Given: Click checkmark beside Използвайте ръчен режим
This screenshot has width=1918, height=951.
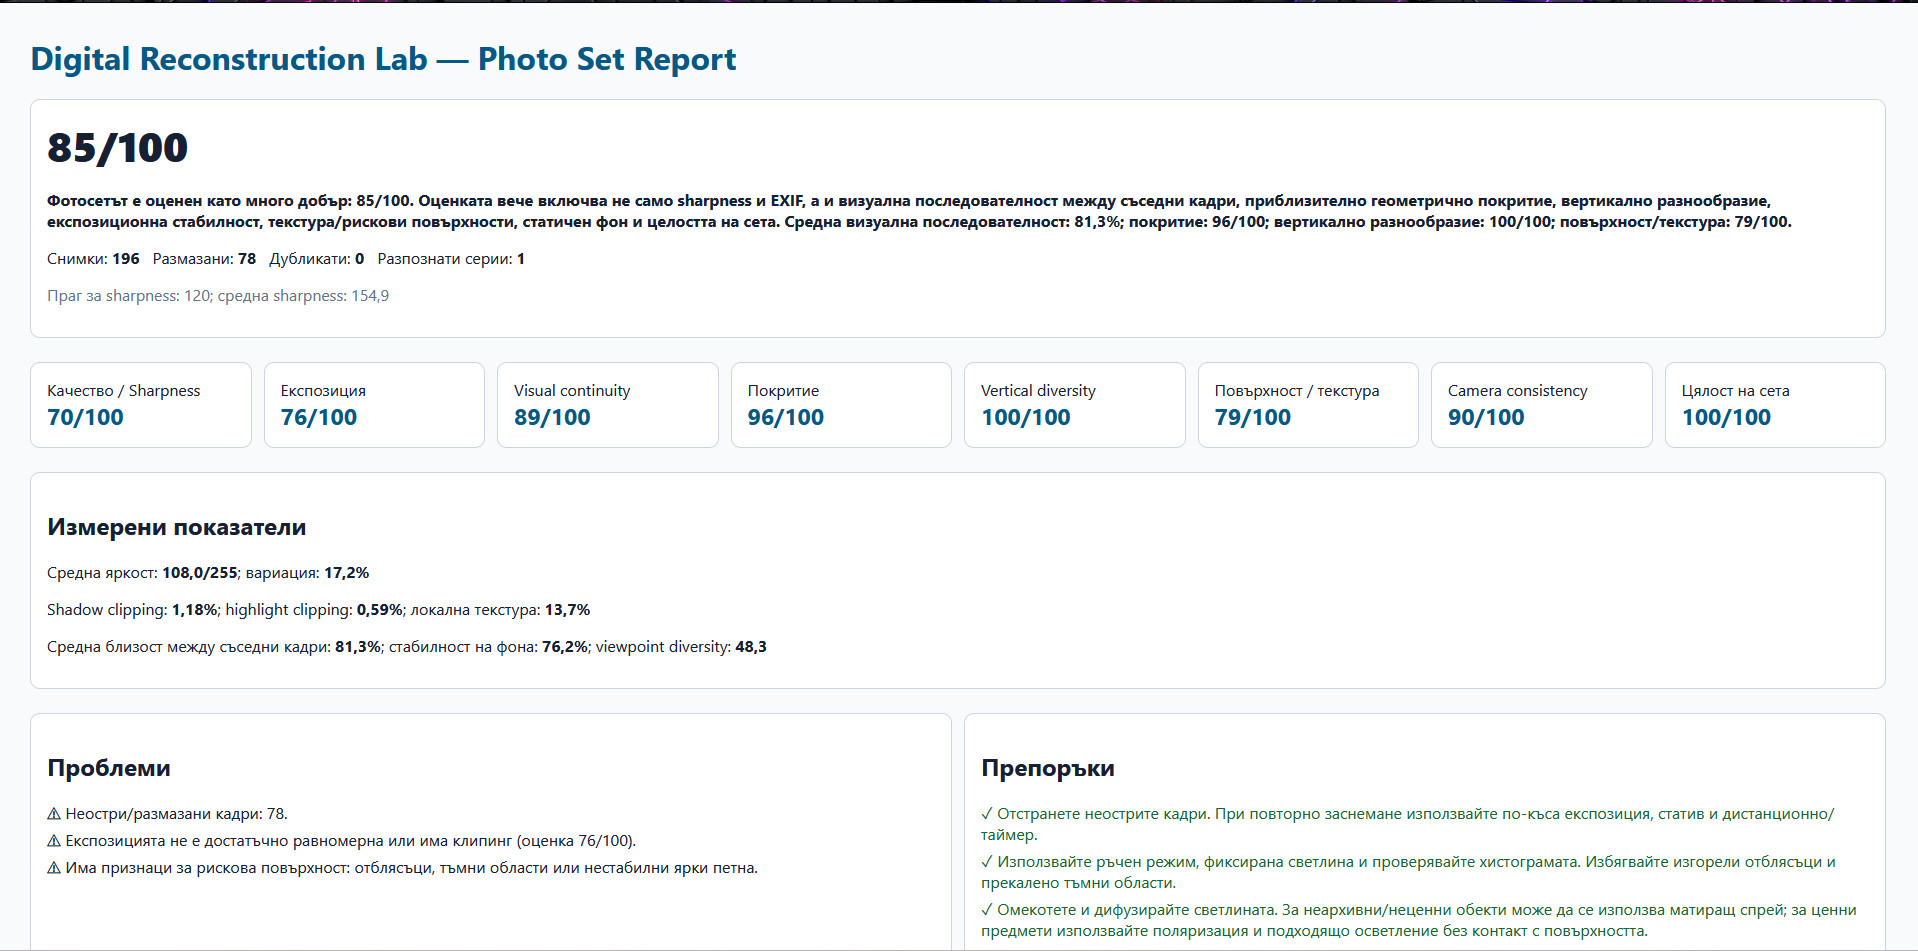Looking at the screenshot, I should [987, 862].
